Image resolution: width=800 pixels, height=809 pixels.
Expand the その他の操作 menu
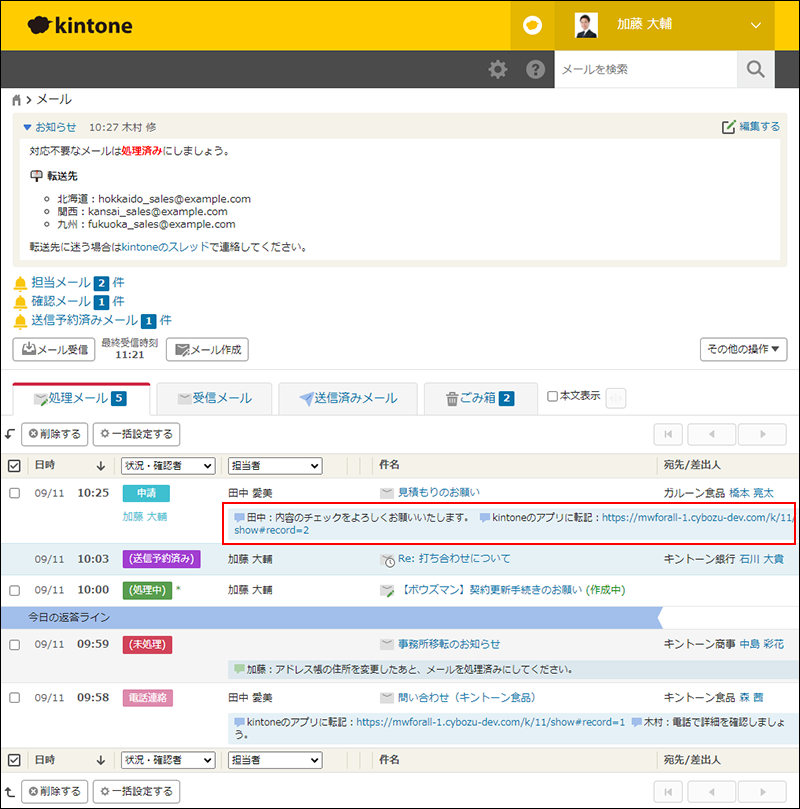click(x=744, y=349)
